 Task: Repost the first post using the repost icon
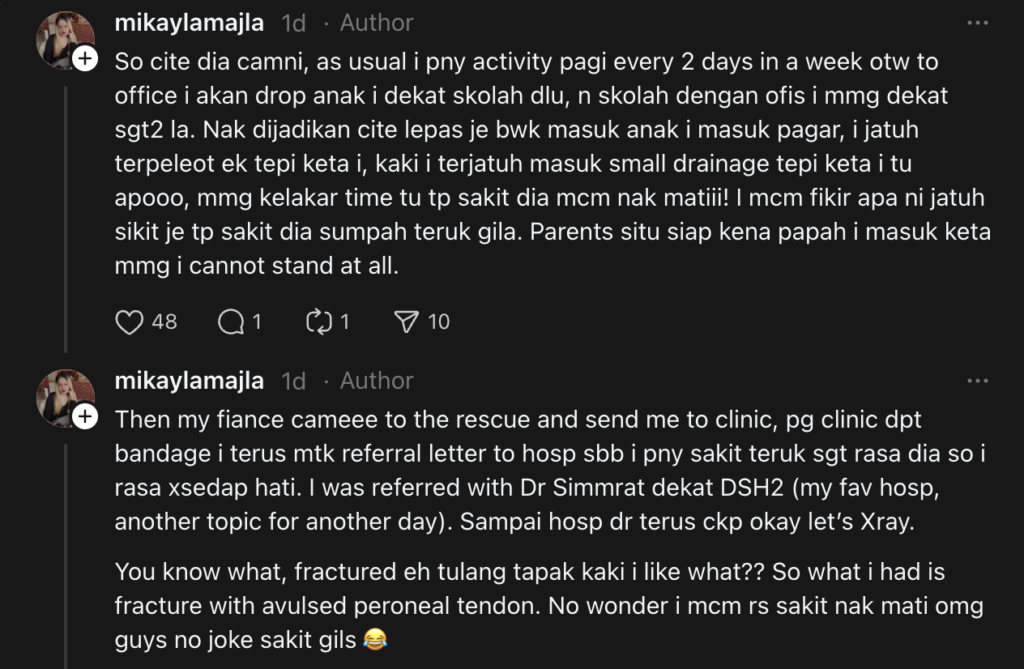318,321
